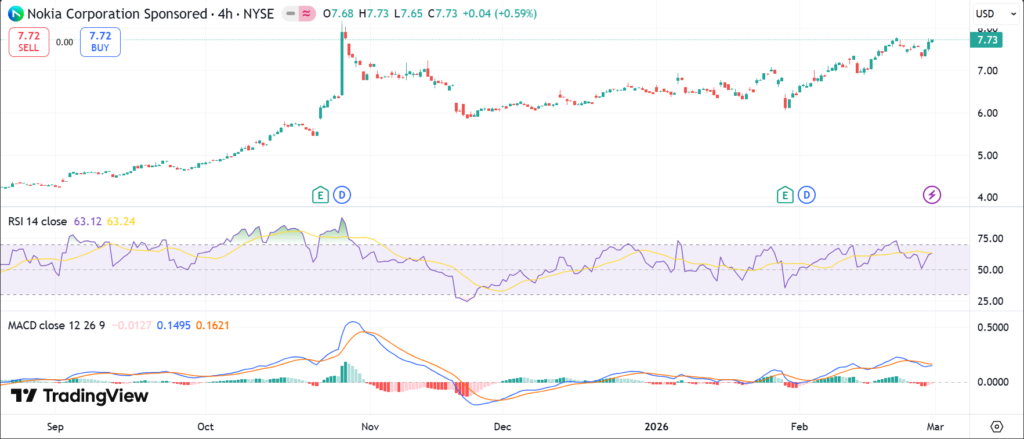Click the MACD histogram value -0.0127
The width and height of the screenshot is (1024, 439).
point(131,325)
